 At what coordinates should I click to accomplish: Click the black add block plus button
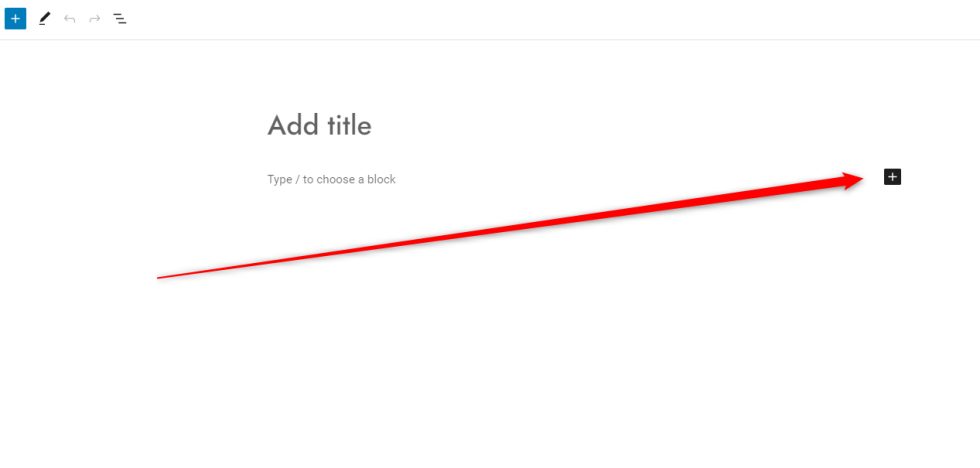[x=892, y=177]
